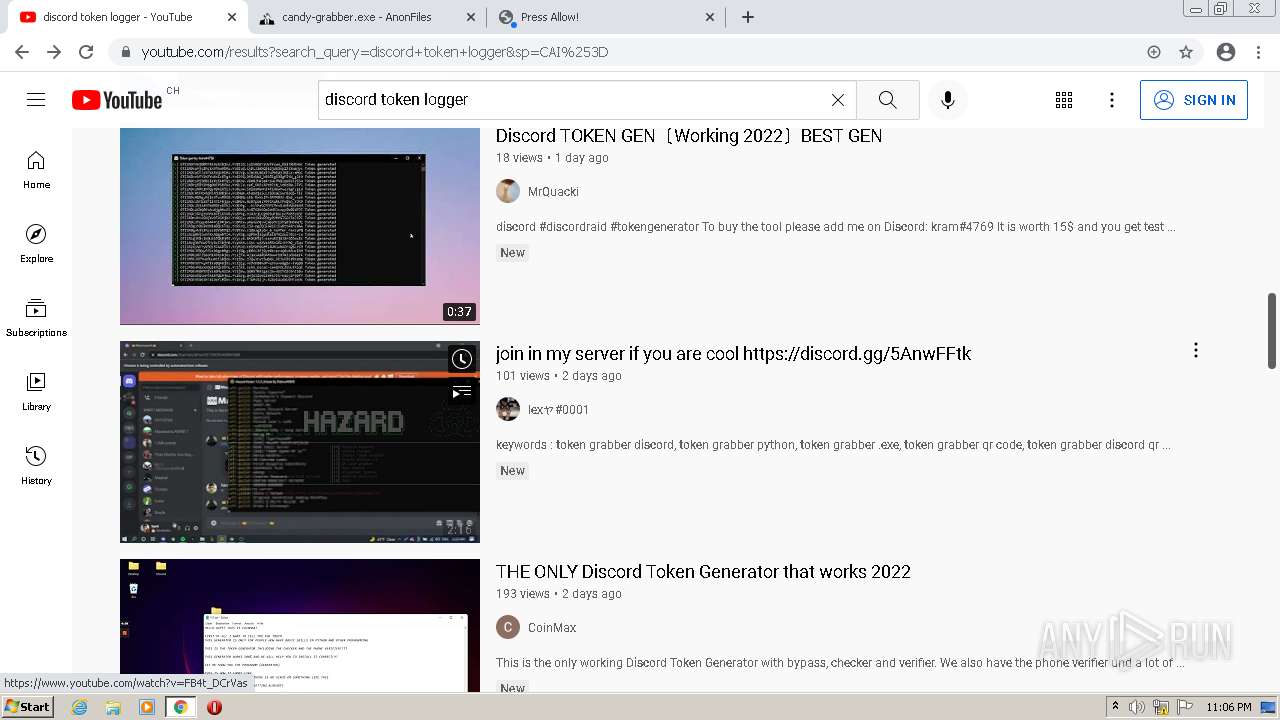Start voice search with the microphone
1280x720 pixels.
pos(948,100)
